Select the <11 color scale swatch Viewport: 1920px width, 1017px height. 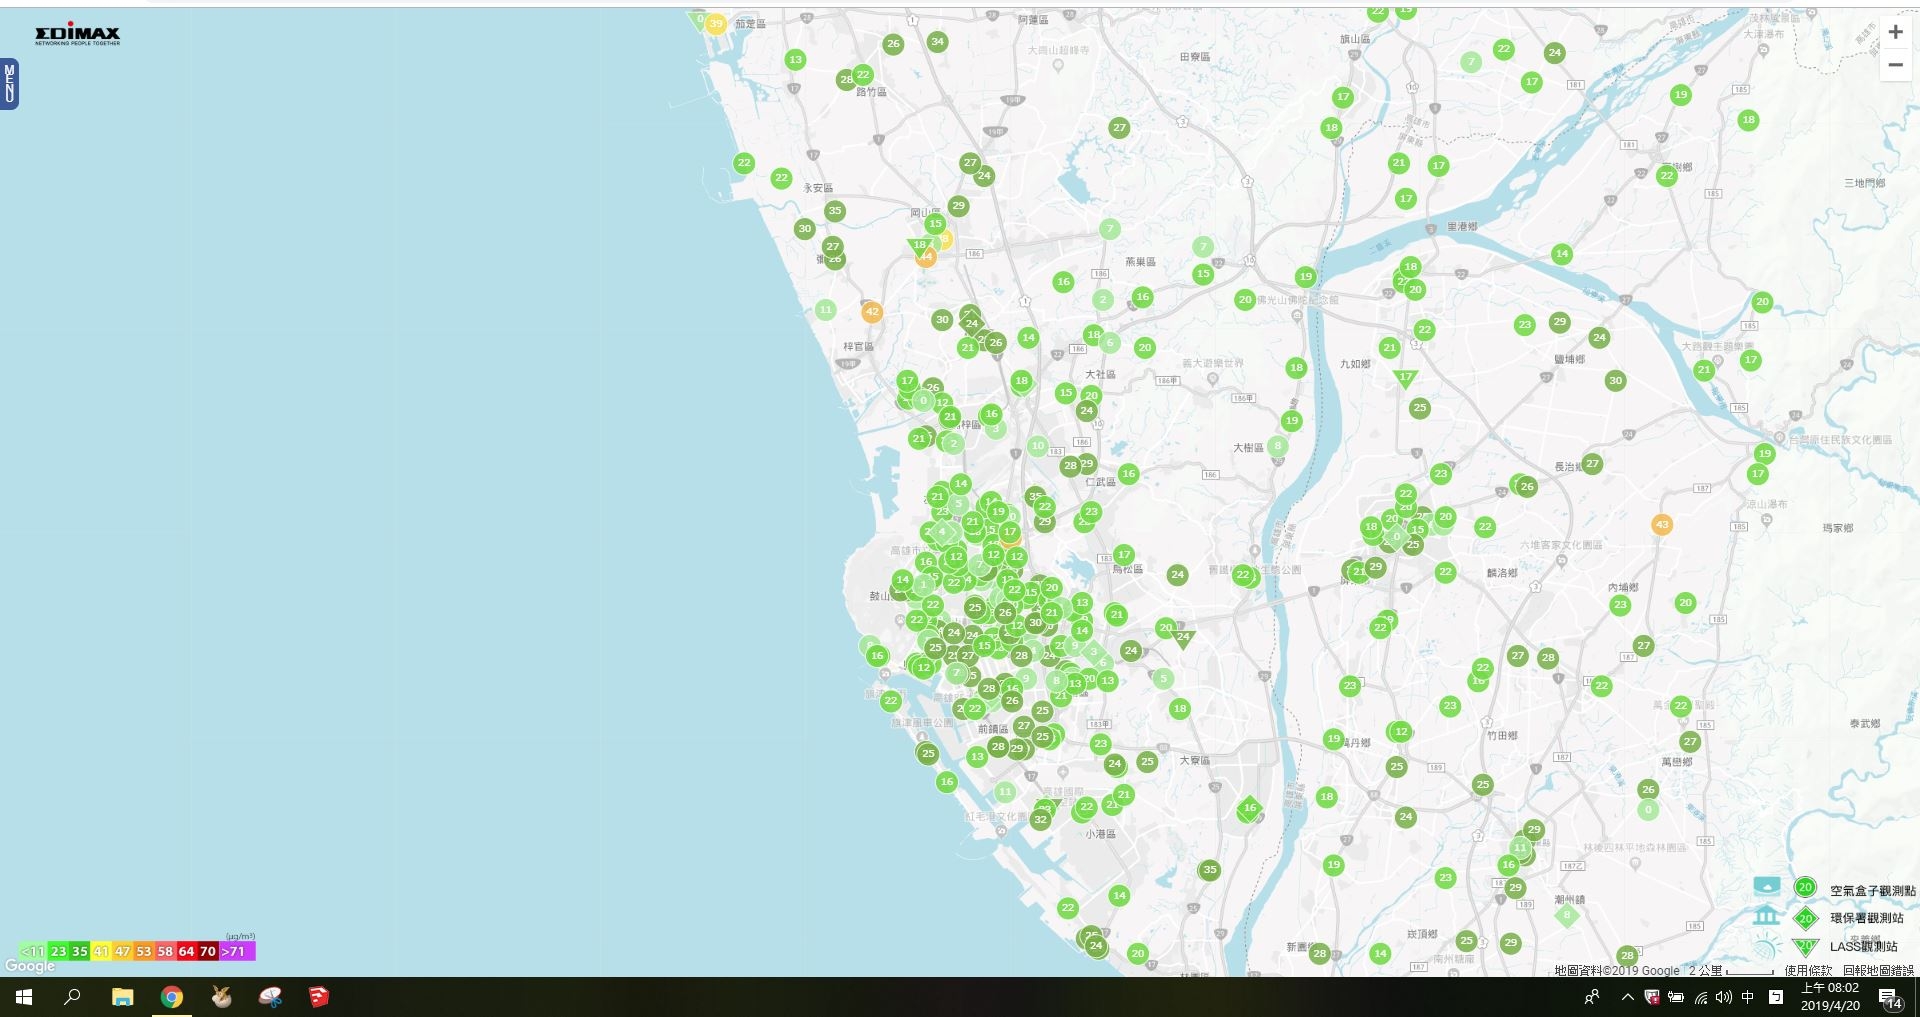[33, 951]
